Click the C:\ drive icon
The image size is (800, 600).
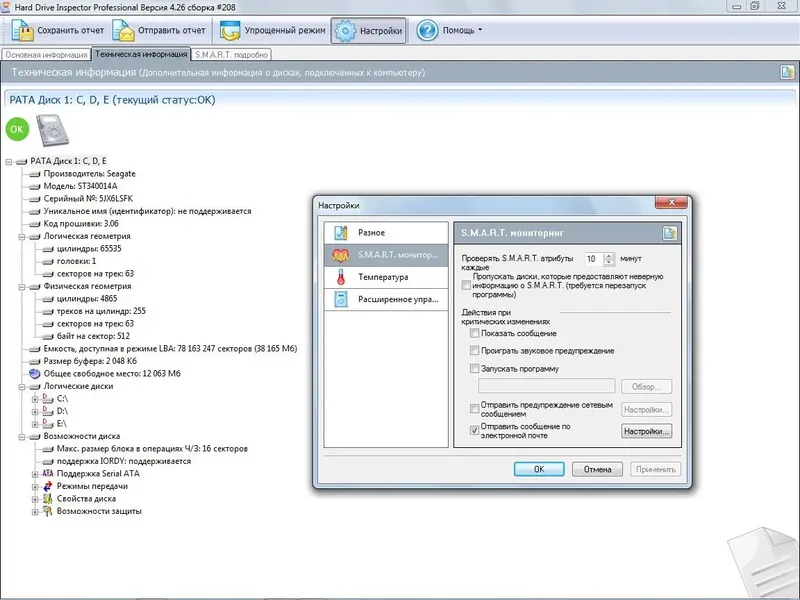pos(48,398)
